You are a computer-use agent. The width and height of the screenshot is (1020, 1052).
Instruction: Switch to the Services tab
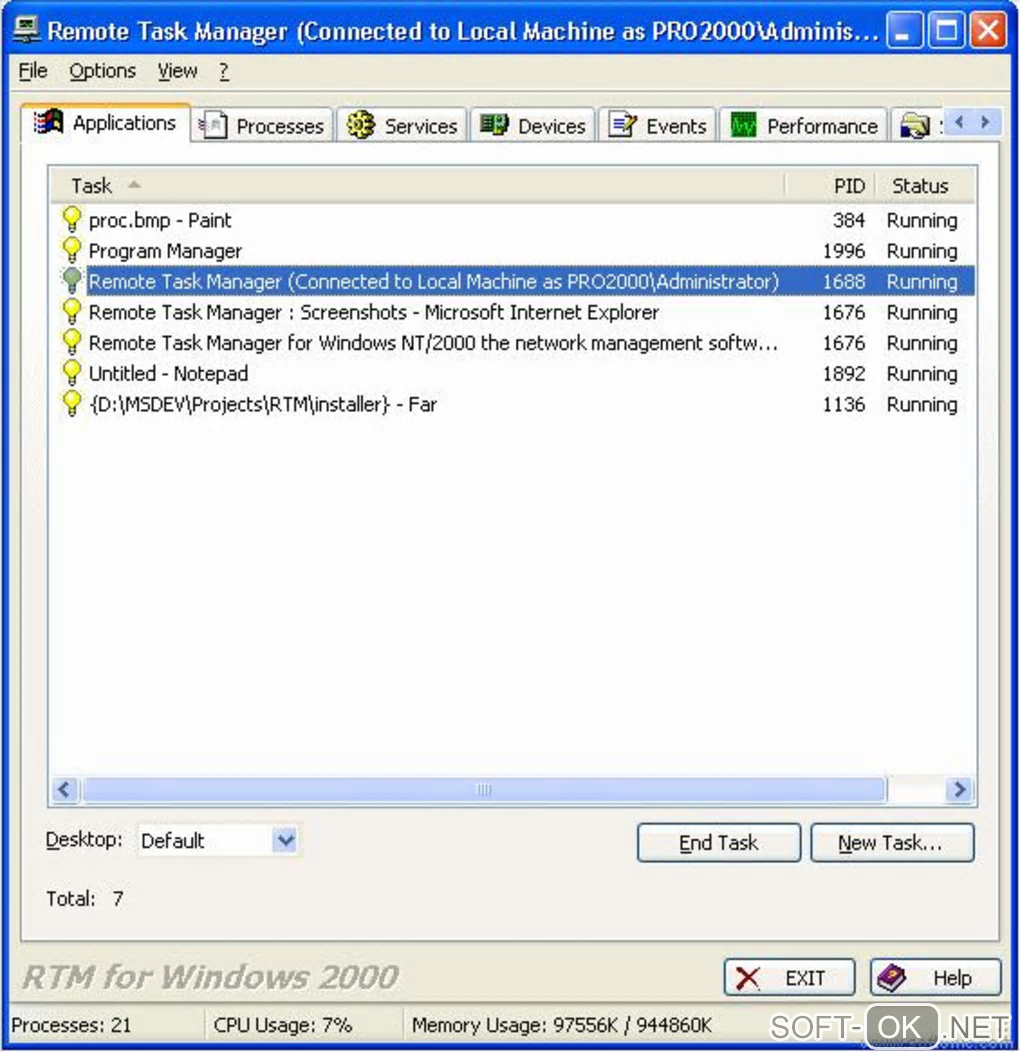(x=401, y=125)
